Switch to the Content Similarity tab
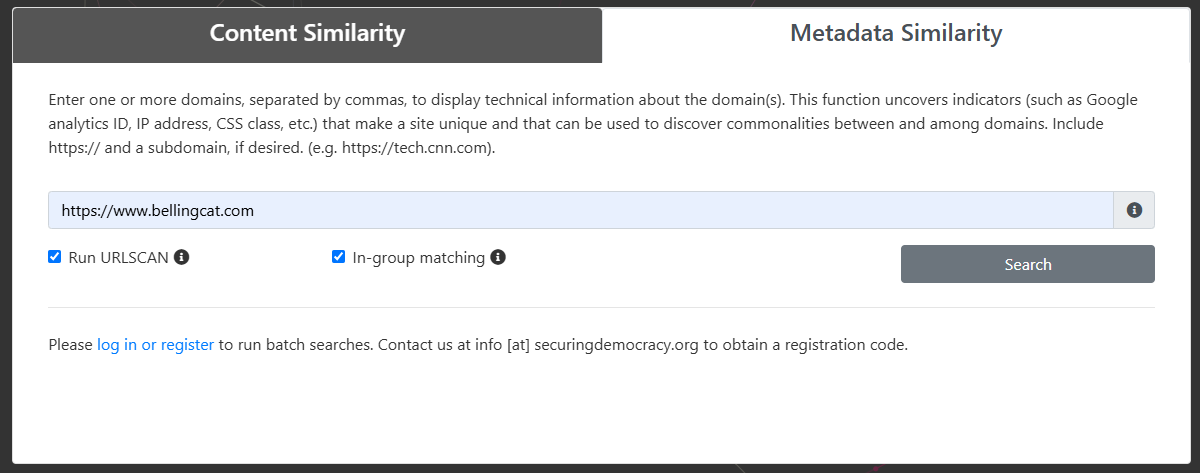The height and width of the screenshot is (473, 1200). point(307,35)
